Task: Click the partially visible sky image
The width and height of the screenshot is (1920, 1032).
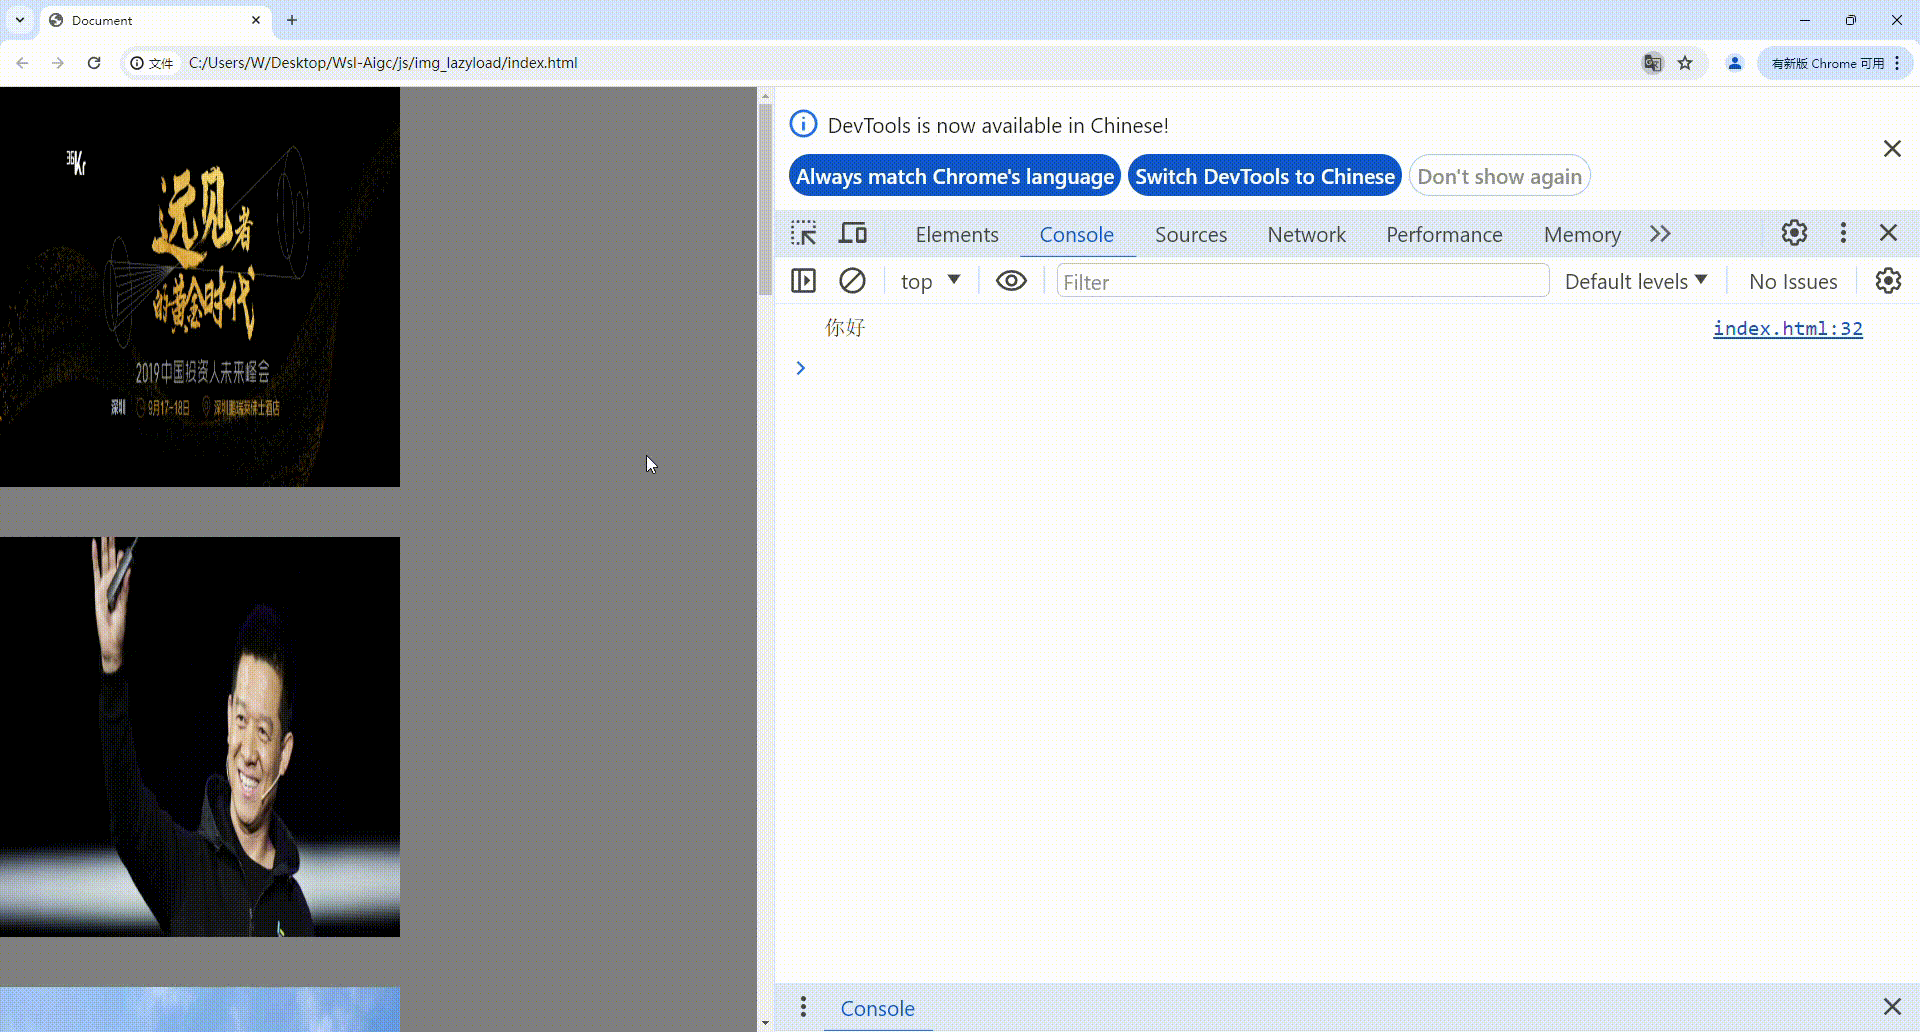Action: point(200,1009)
